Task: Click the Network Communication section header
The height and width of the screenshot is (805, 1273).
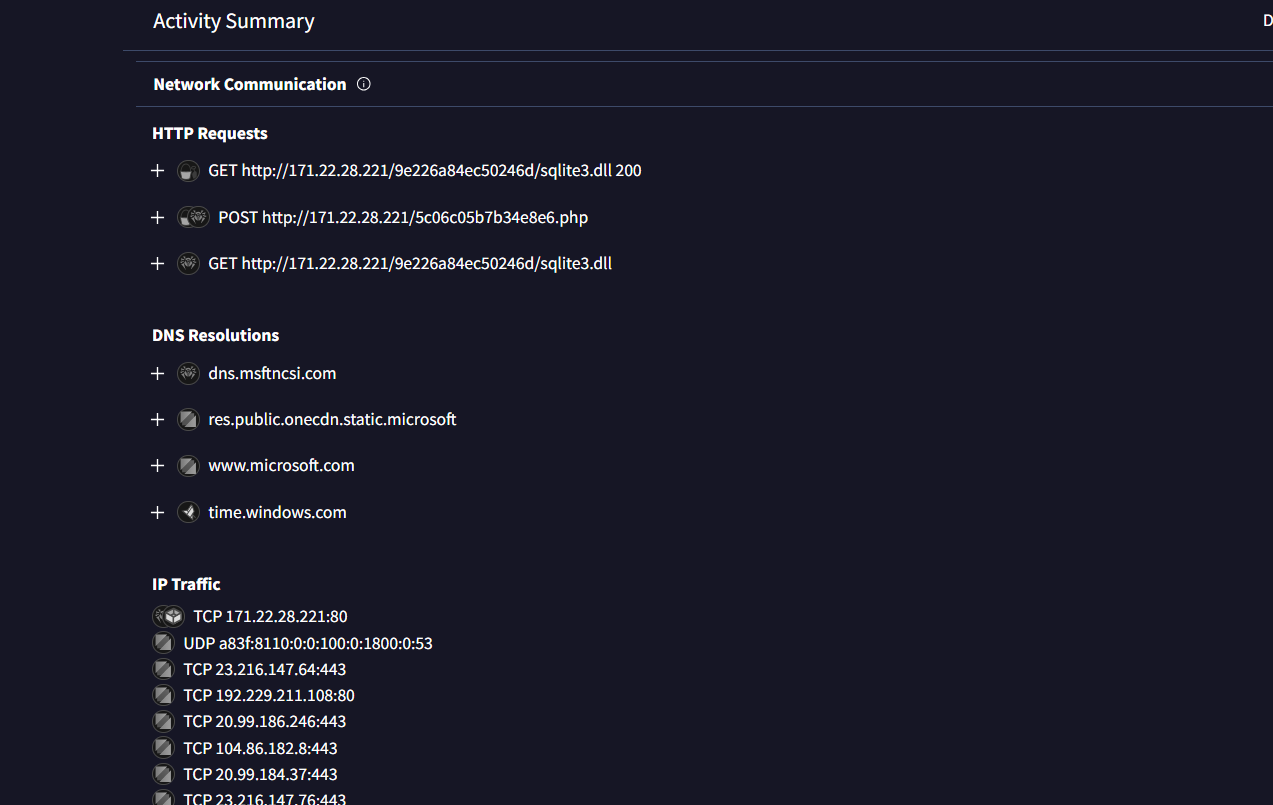Action: tap(250, 84)
